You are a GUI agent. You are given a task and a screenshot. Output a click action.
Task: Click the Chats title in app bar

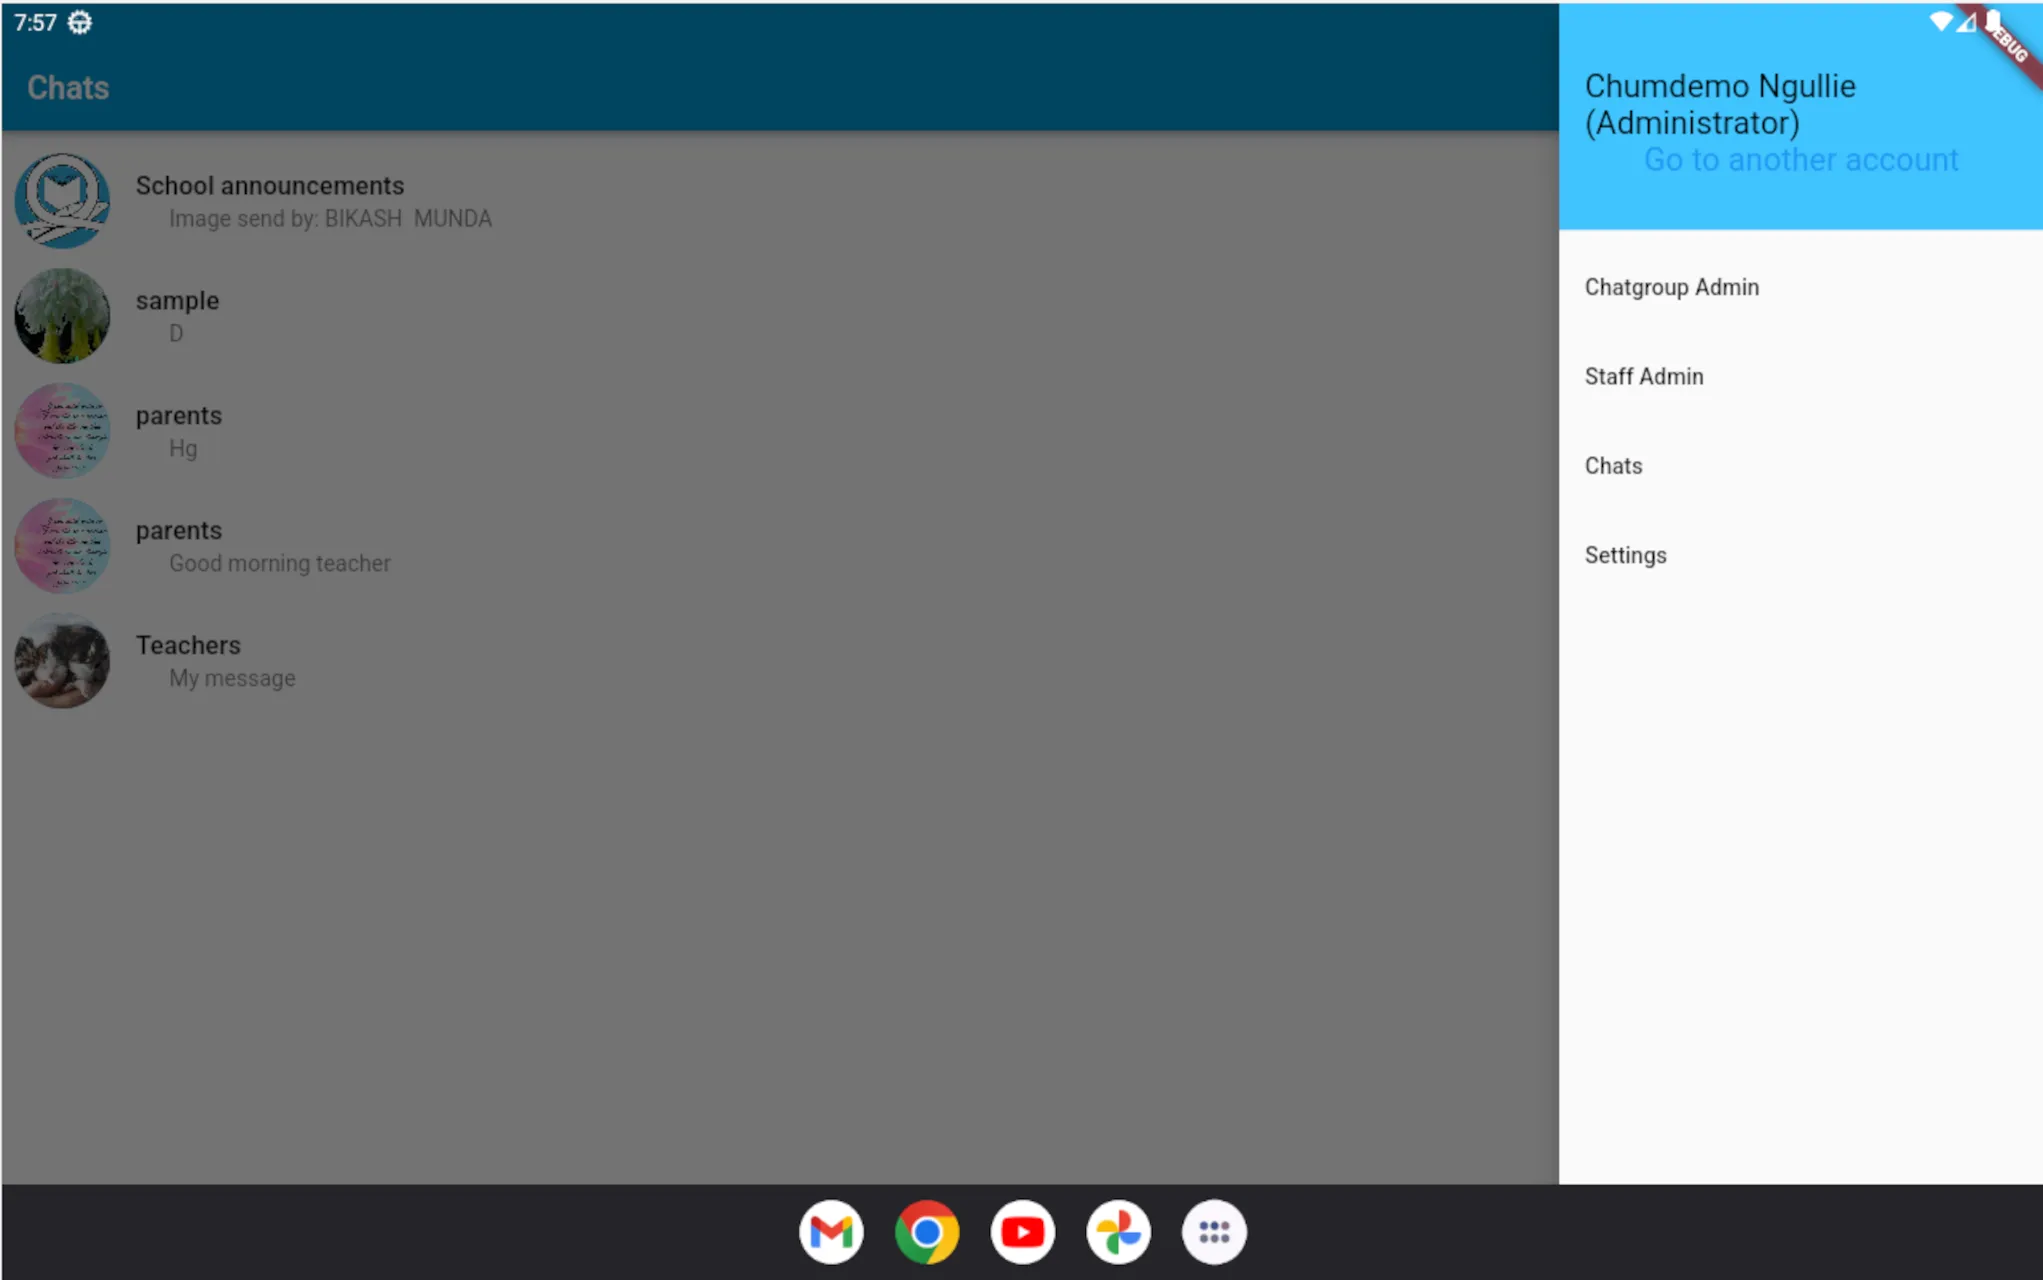pos(68,88)
